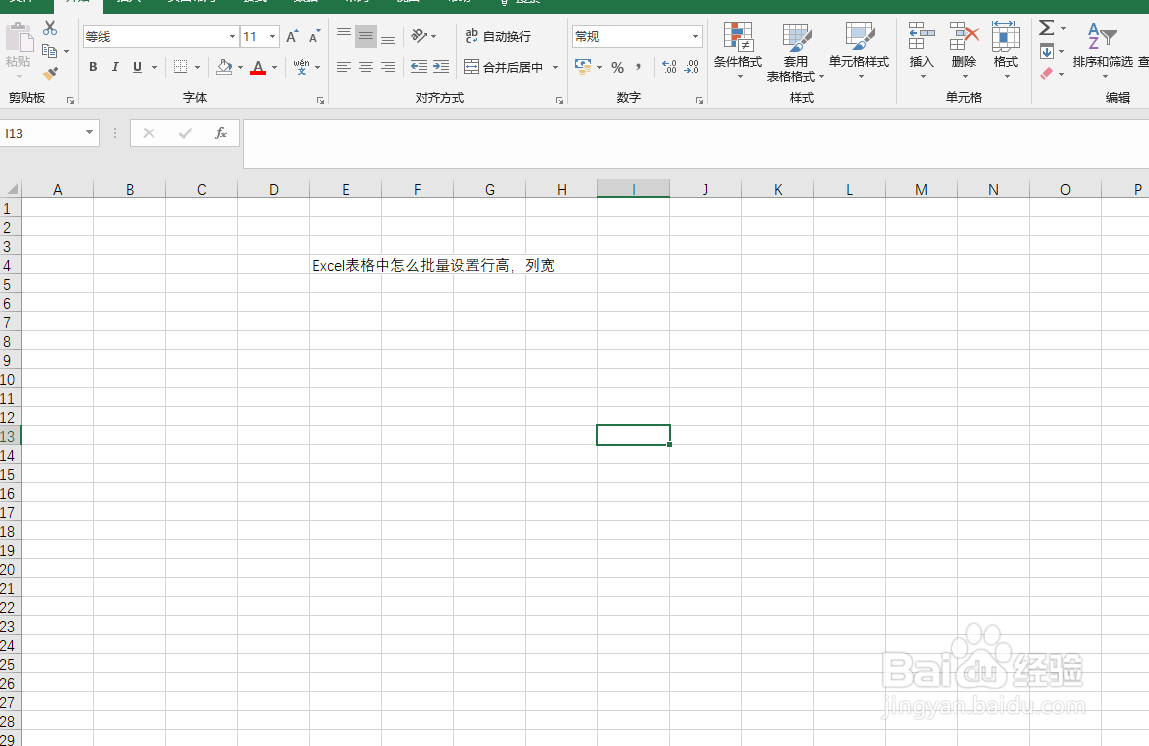Open 条件格式 conditional formatting
Image resolution: width=1149 pixels, height=746 pixels.
(738, 50)
